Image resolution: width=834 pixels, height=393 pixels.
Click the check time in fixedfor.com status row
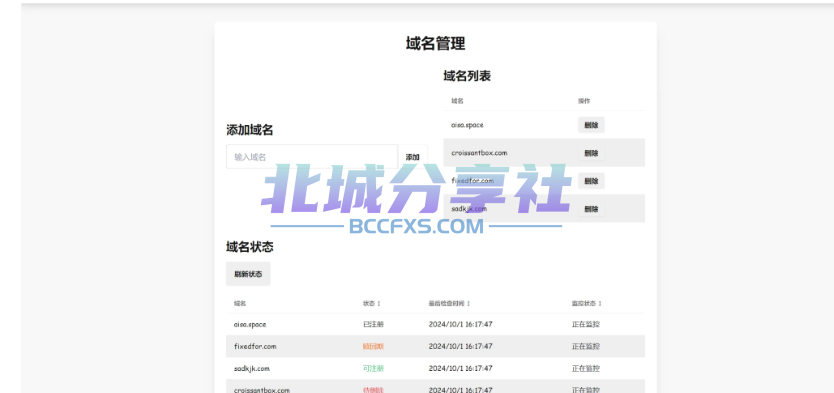click(461, 346)
